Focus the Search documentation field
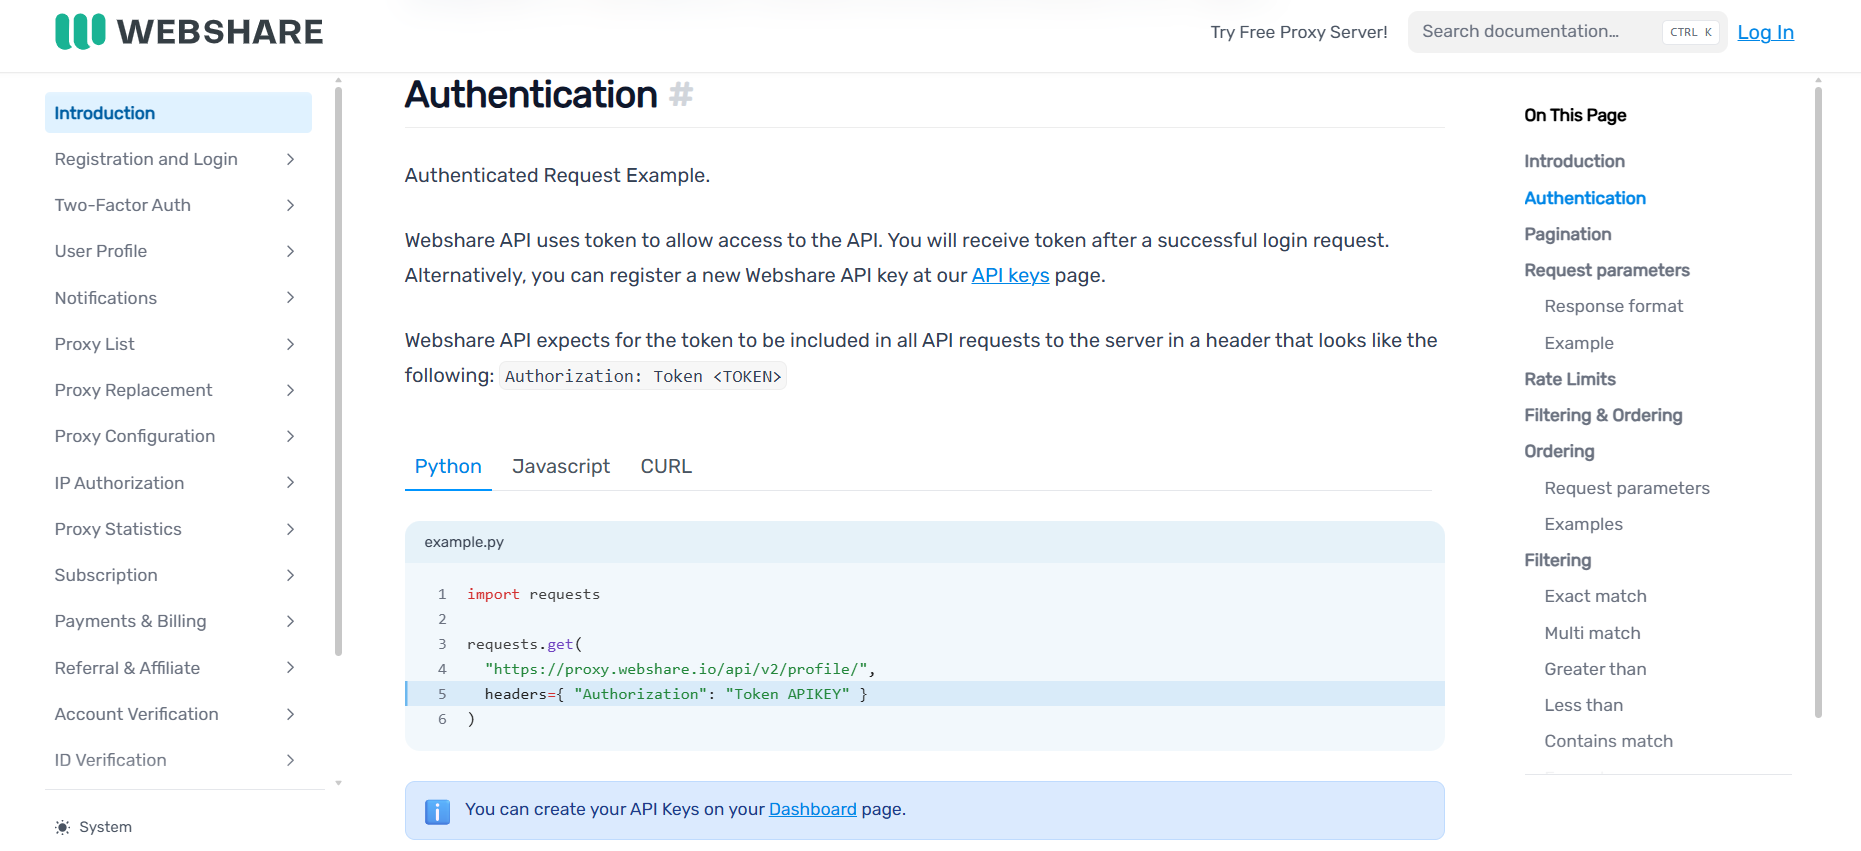Screen dimensions: 1861x851 [x=1530, y=32]
